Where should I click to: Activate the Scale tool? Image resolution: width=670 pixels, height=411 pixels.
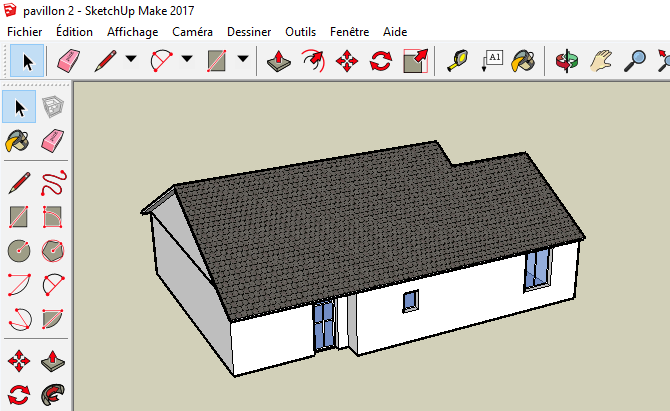point(415,62)
